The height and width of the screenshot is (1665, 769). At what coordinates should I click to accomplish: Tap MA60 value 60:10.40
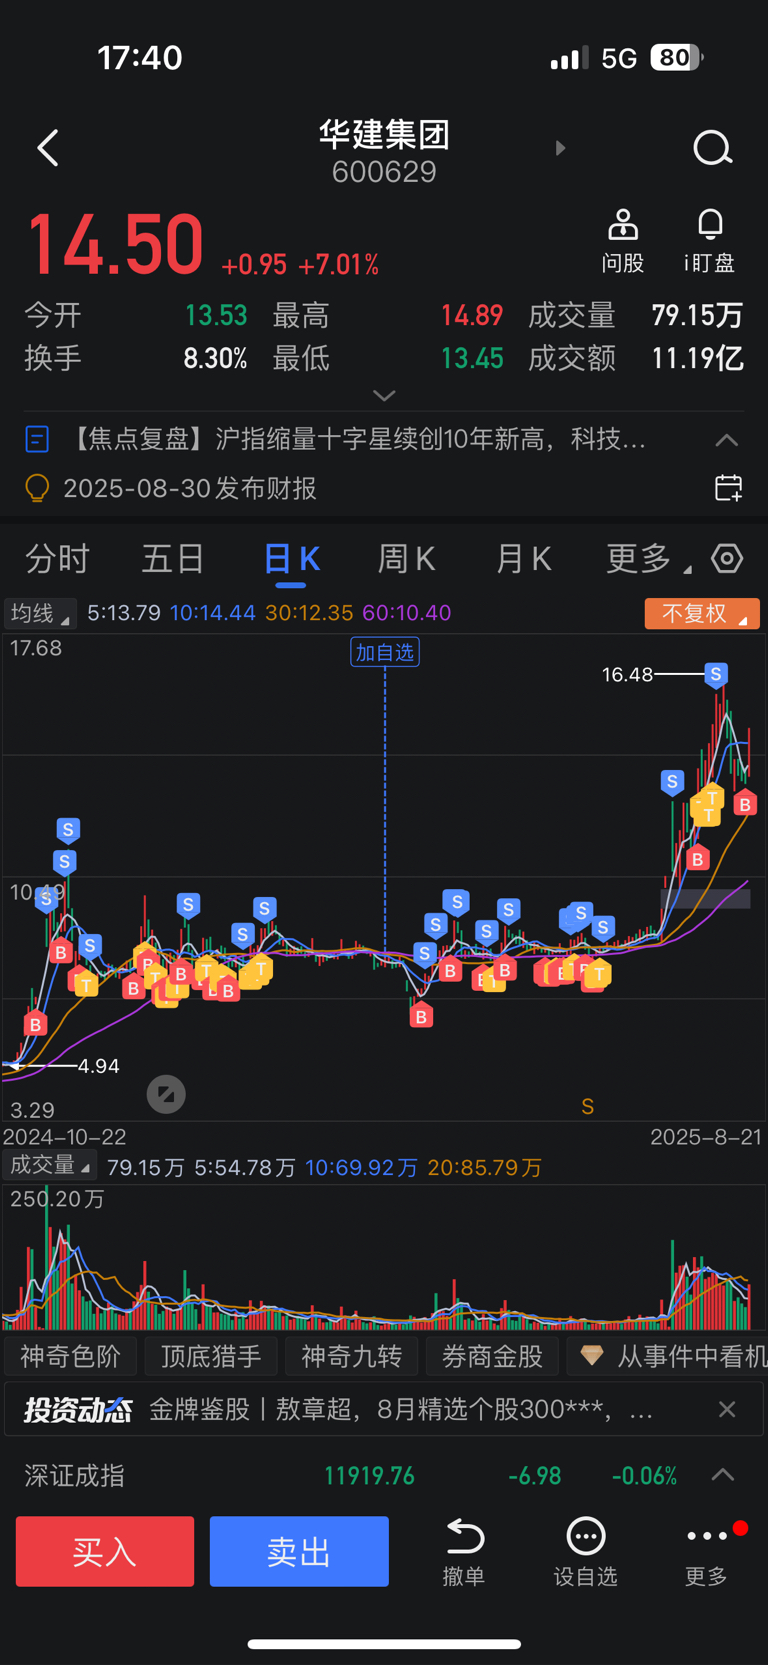406,613
